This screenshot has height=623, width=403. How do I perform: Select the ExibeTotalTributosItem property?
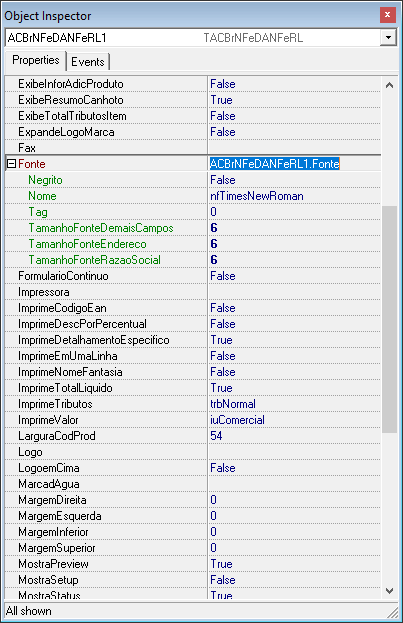[x=72, y=116]
